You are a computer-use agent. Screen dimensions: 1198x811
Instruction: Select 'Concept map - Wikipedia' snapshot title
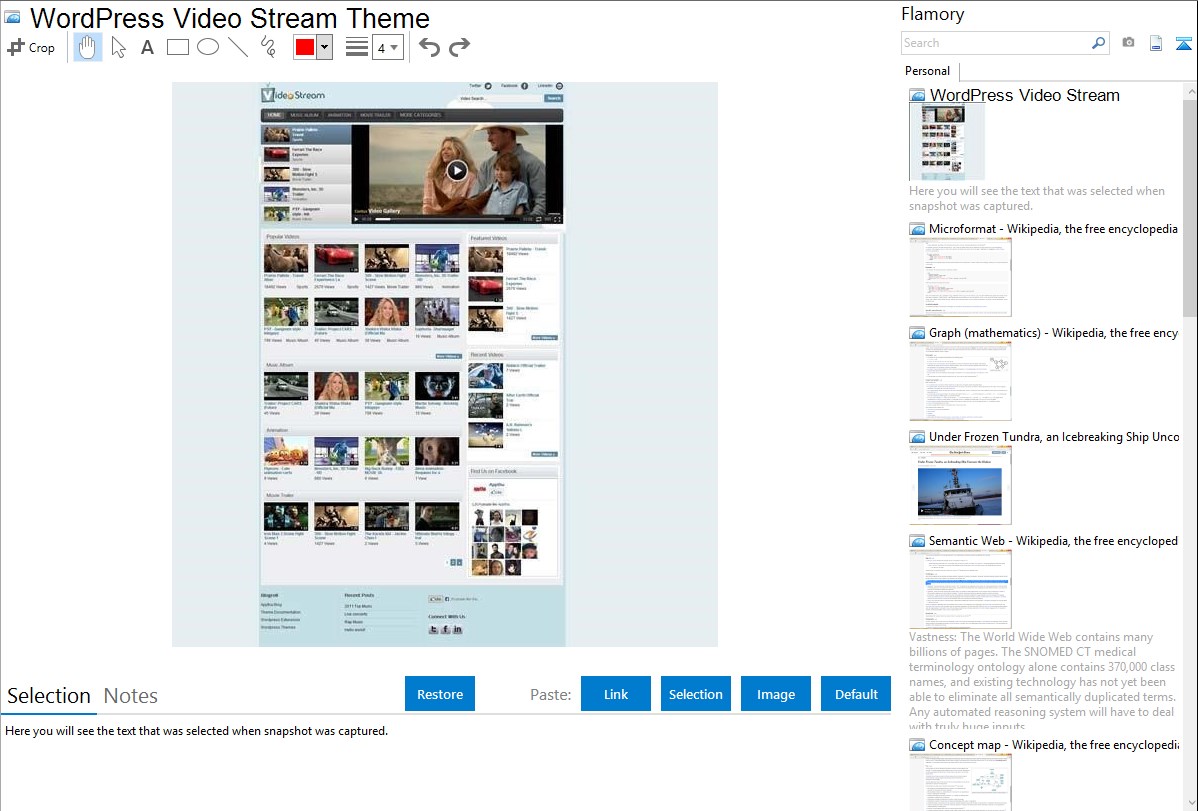click(1054, 744)
